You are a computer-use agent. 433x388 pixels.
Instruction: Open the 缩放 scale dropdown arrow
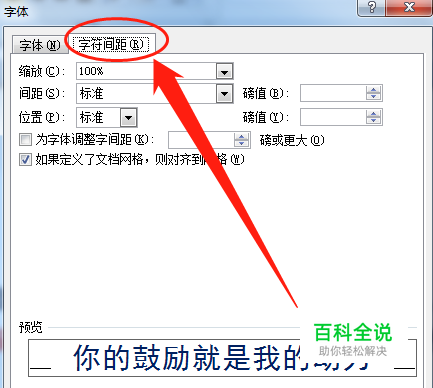click(224, 72)
